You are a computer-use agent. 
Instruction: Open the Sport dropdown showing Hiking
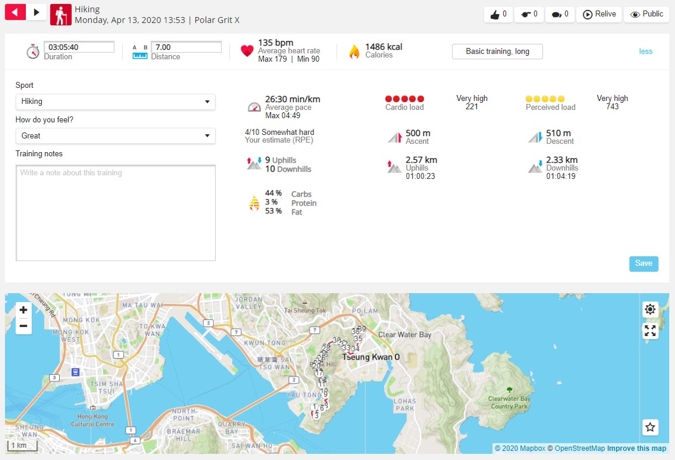[x=115, y=102]
